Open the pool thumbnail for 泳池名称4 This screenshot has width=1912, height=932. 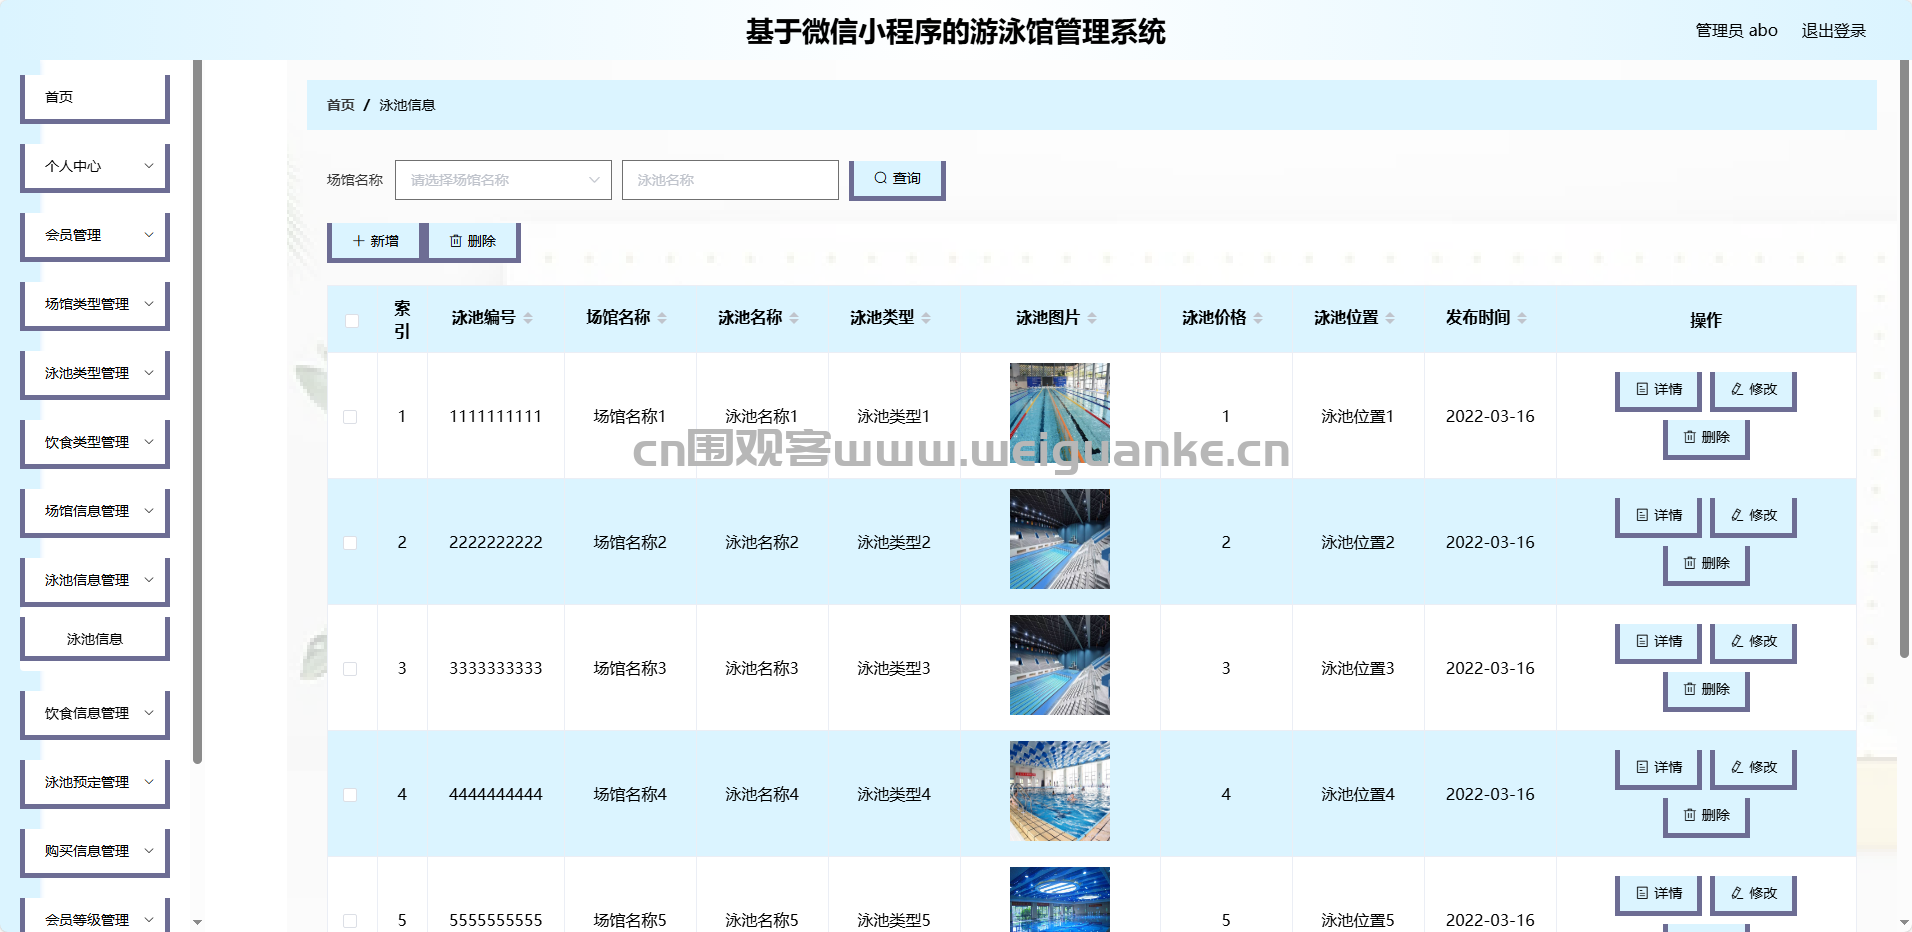click(1060, 791)
